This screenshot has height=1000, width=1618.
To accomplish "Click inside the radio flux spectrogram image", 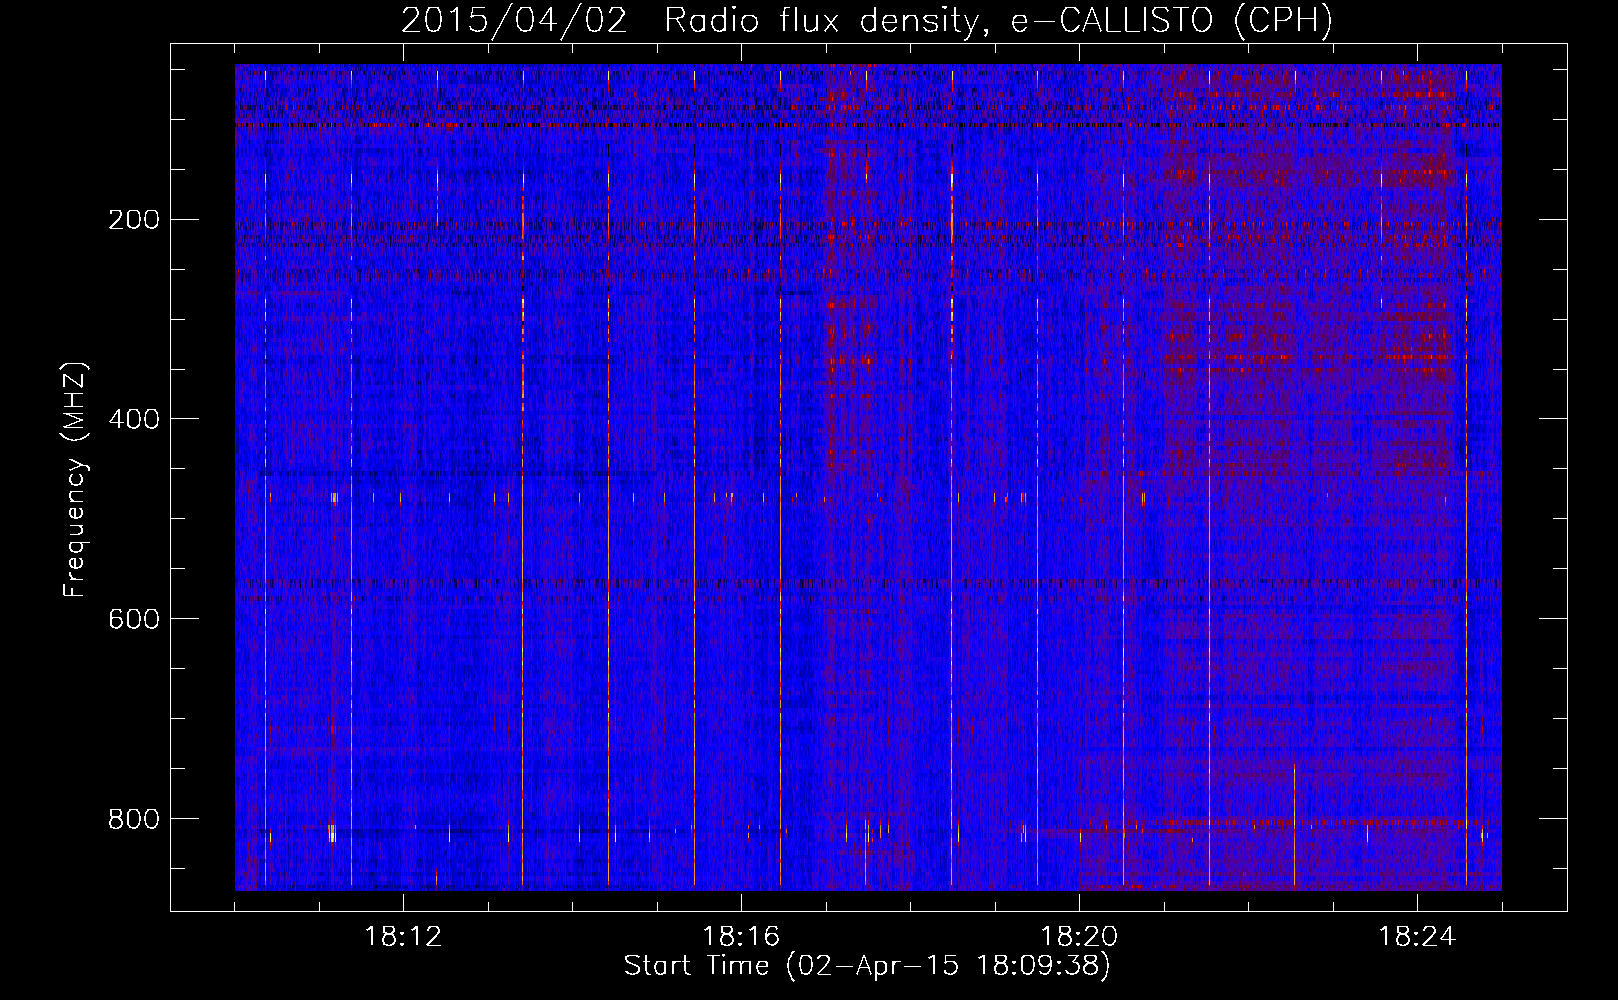I will tap(868, 477).
